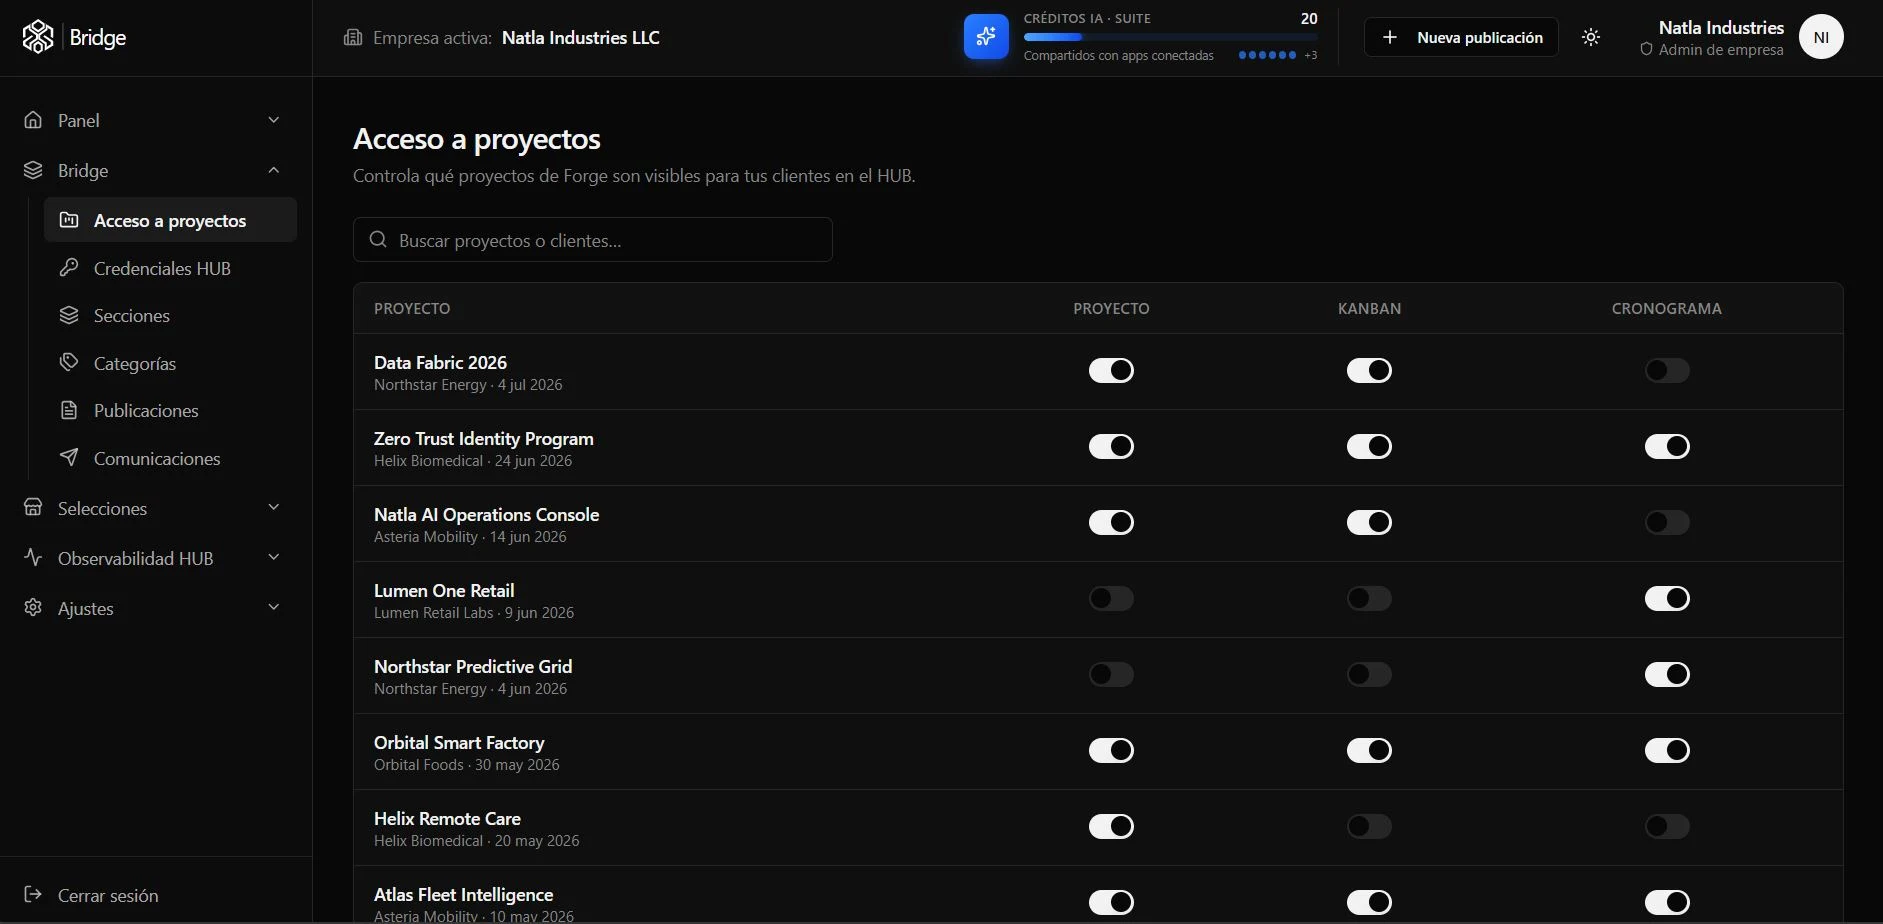Click the connected apps dots indicator
The width and height of the screenshot is (1883, 924).
[x=1267, y=55]
